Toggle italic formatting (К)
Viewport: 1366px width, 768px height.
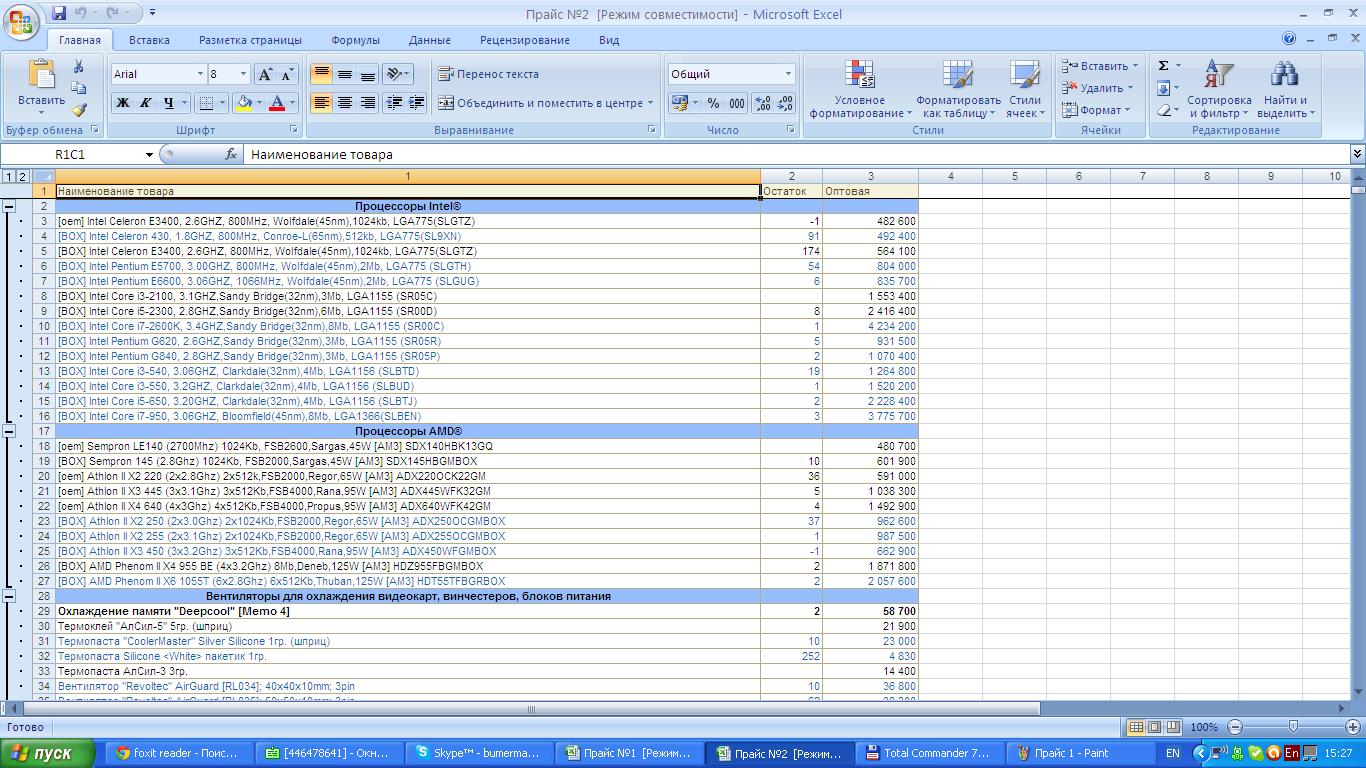145,102
